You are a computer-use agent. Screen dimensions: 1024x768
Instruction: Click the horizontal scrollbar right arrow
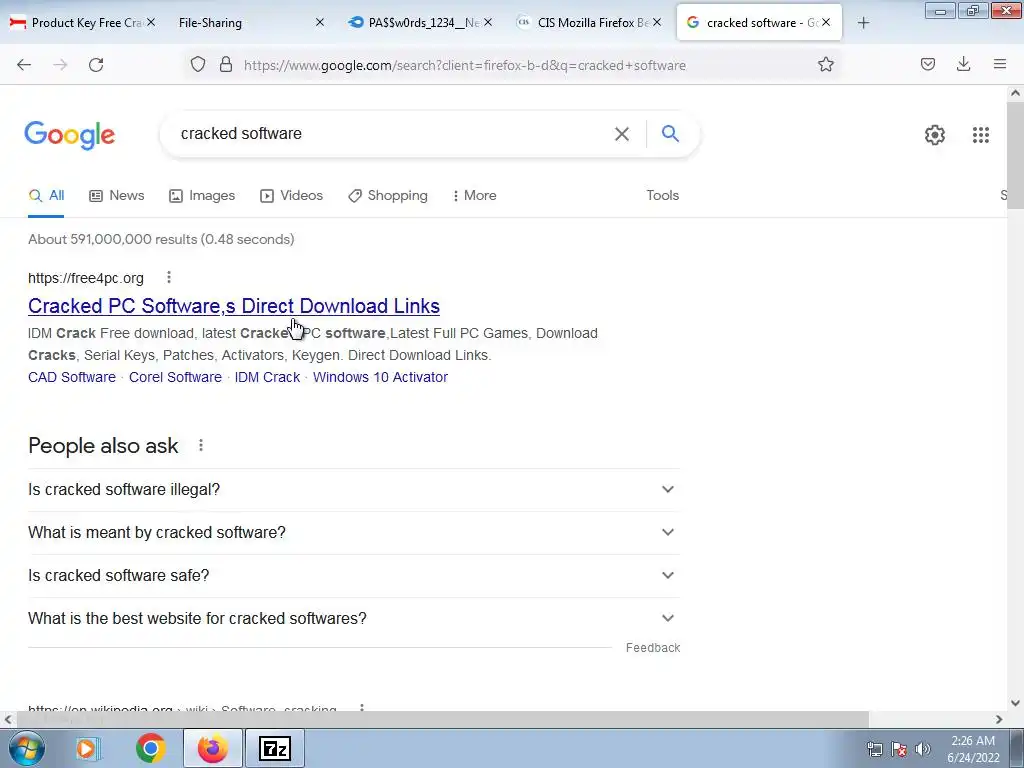(999, 719)
